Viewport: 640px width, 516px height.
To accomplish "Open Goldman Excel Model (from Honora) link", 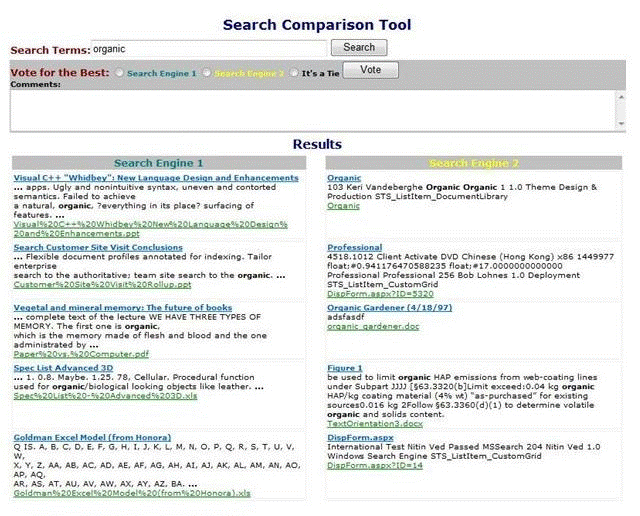I will pos(92,438).
